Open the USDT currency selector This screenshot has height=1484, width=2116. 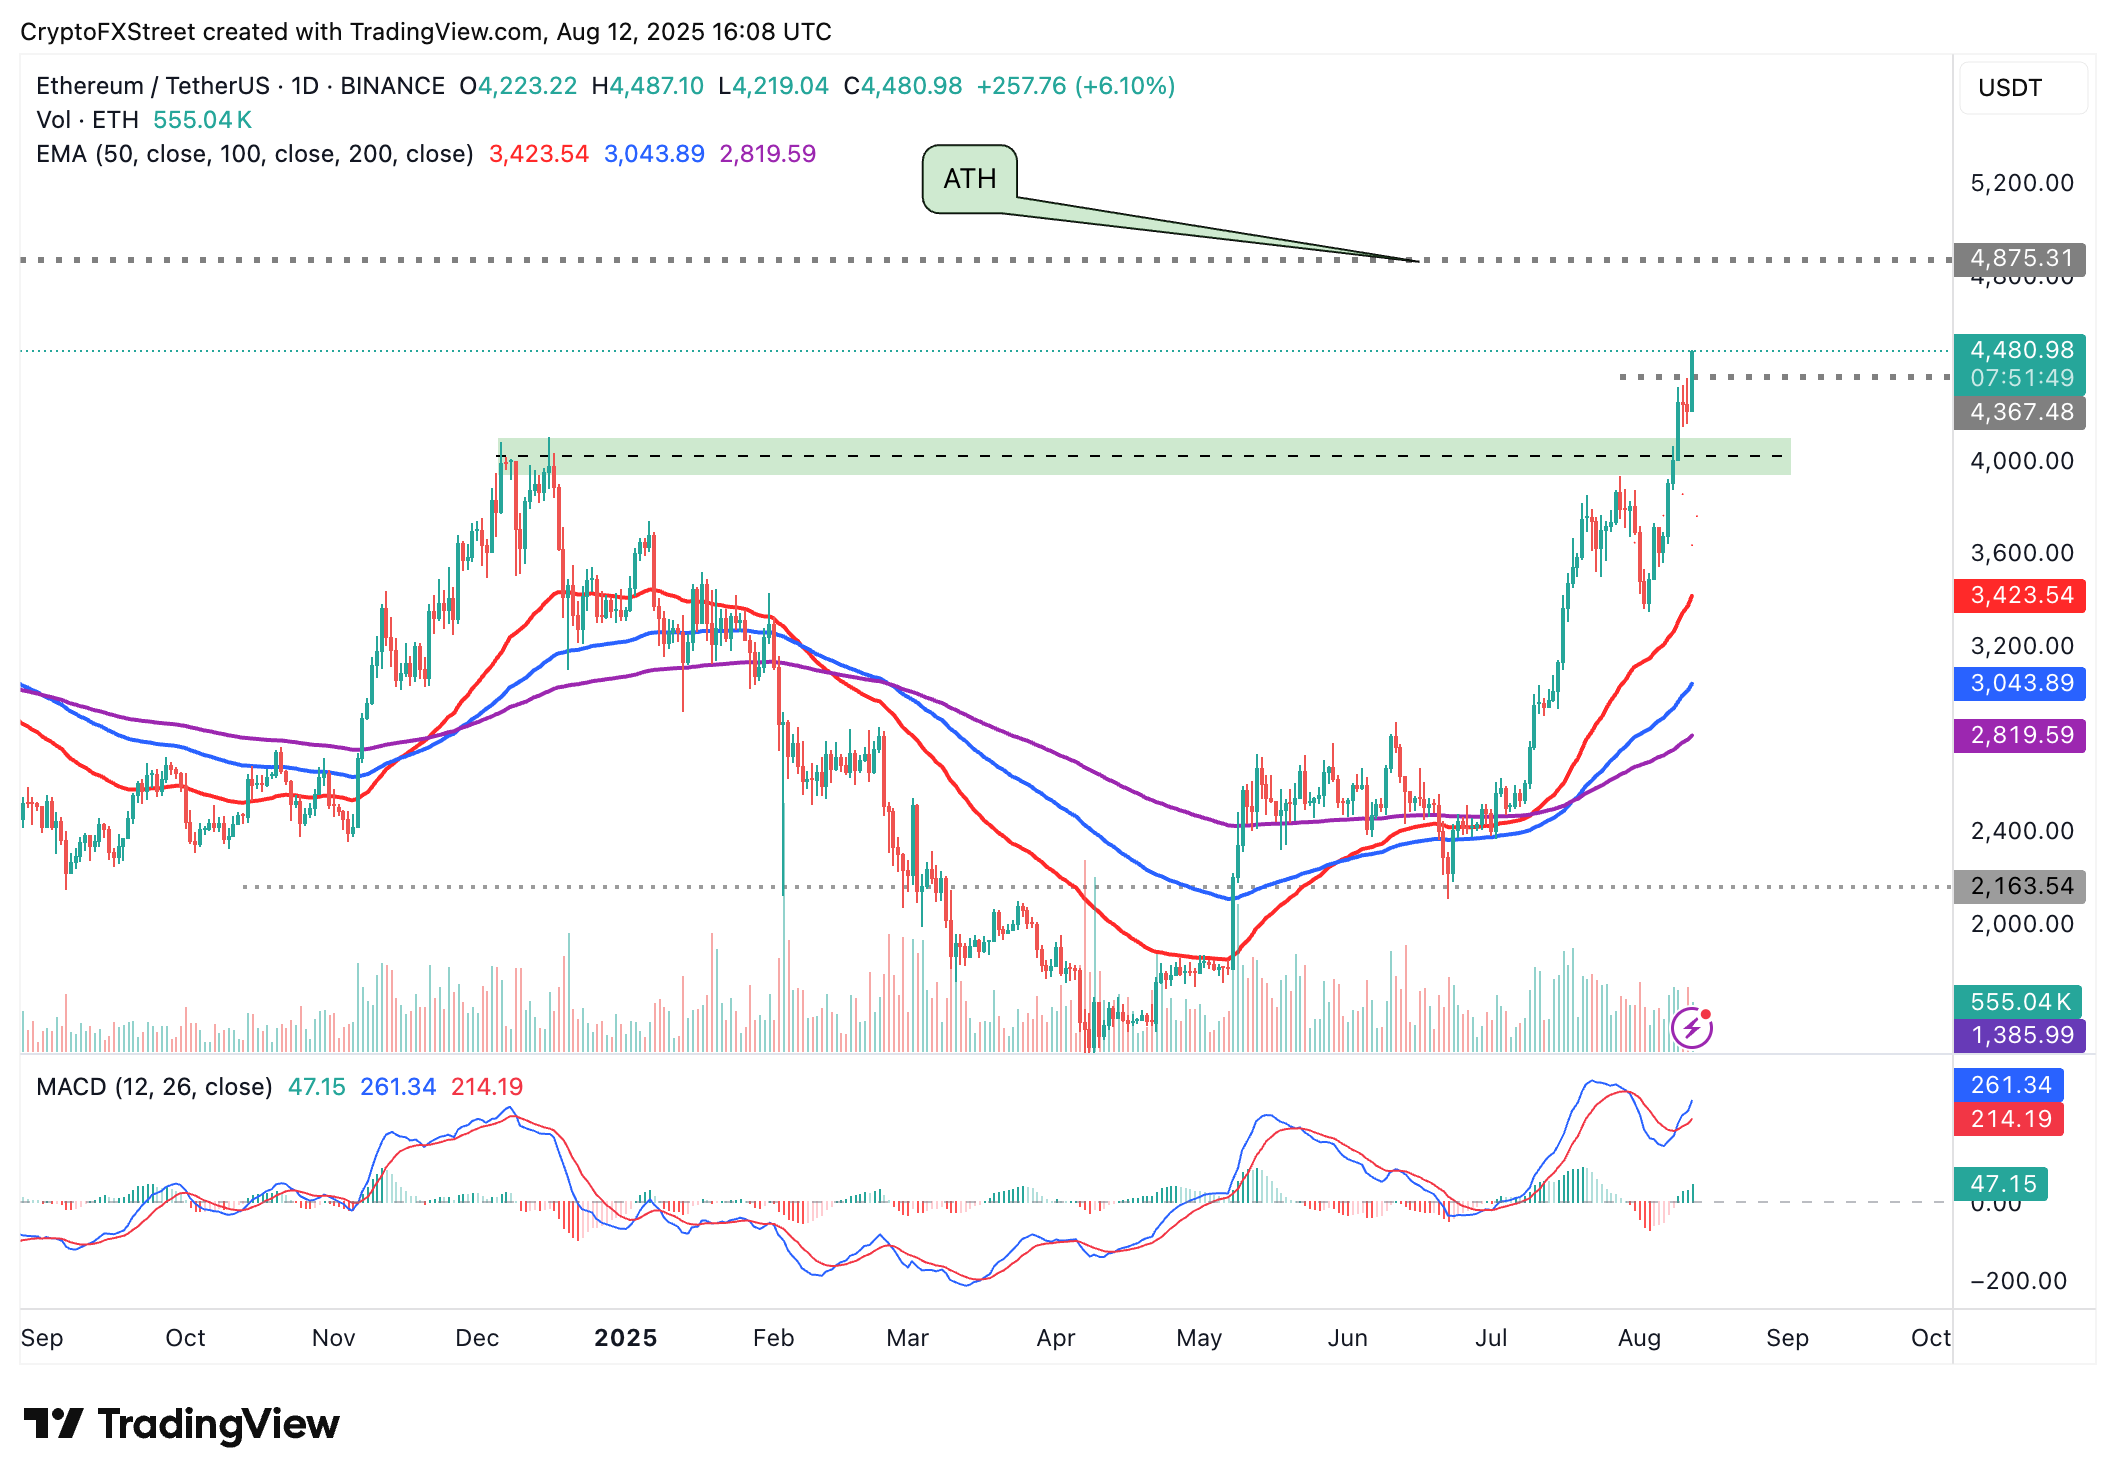pos(2022,88)
